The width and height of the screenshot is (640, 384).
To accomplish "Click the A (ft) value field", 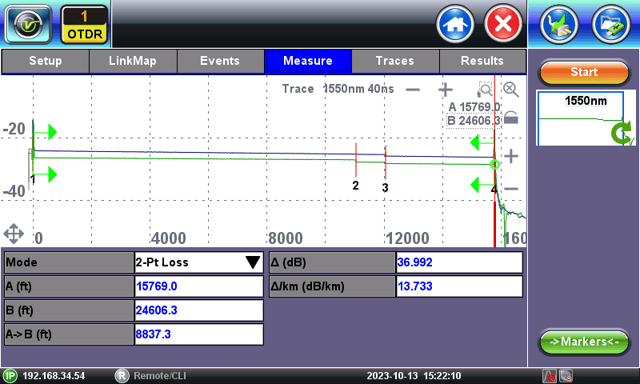I will click(x=199, y=286).
